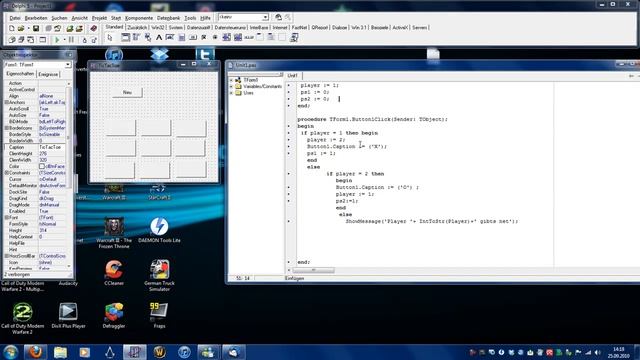640x360 pixels.
Task: Click the green Run arrow icon
Action: (58, 40)
